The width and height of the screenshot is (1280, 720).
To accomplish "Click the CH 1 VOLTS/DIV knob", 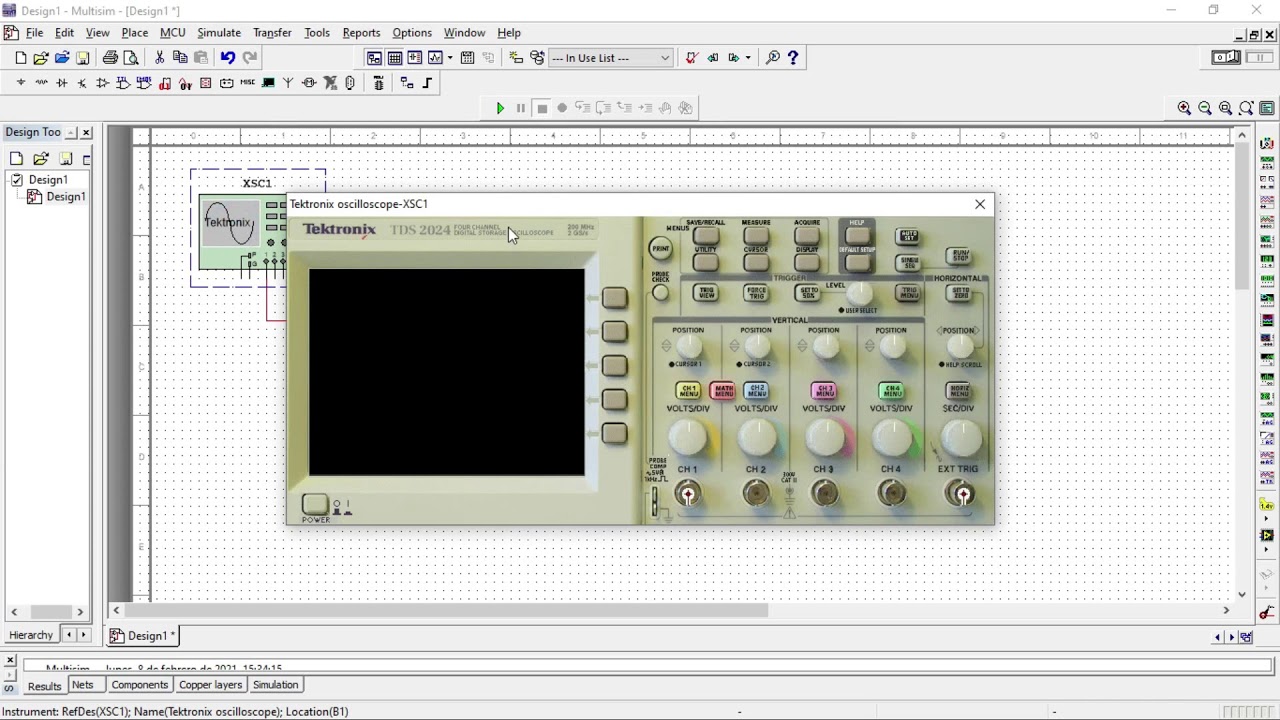I will [x=688, y=438].
